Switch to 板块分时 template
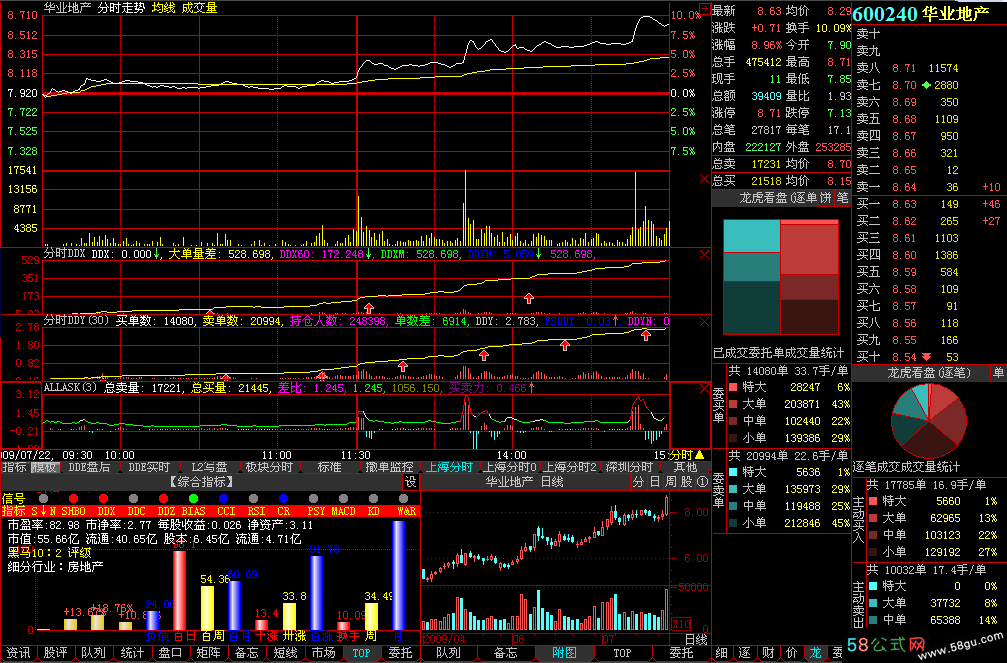The width and height of the screenshot is (1007, 663). pos(269,467)
